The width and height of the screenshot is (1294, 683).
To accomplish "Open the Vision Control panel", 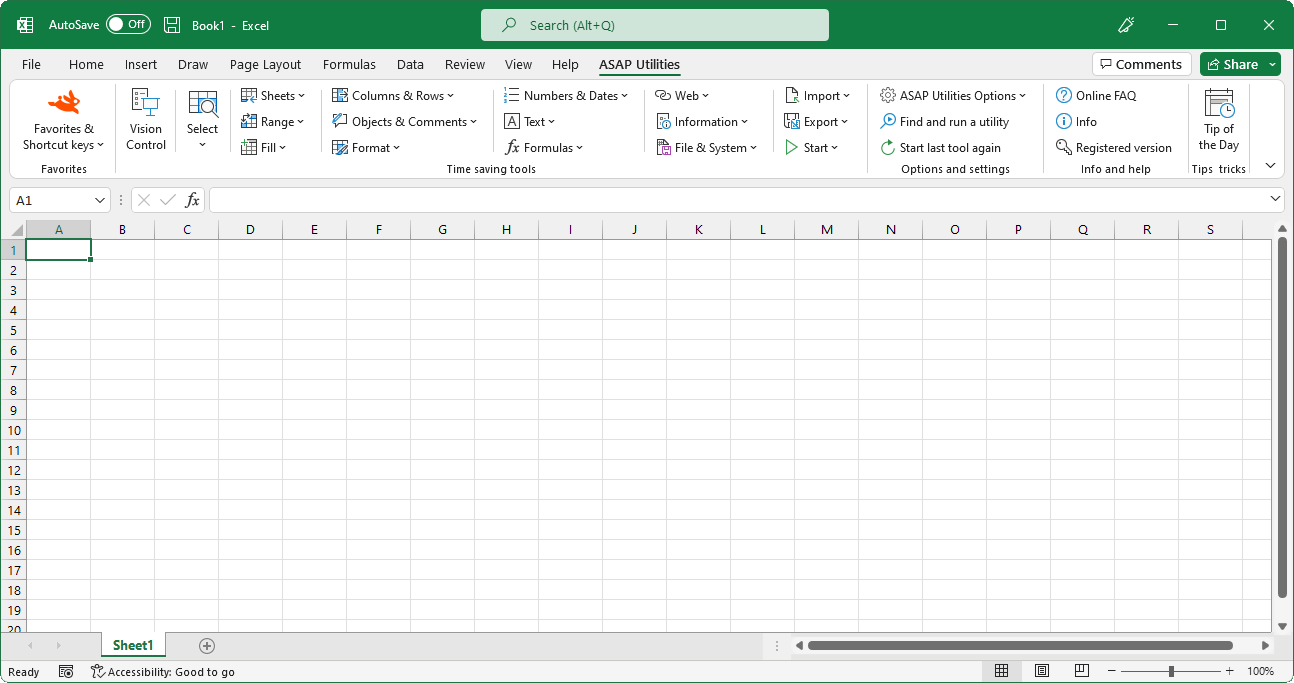I will point(145,120).
